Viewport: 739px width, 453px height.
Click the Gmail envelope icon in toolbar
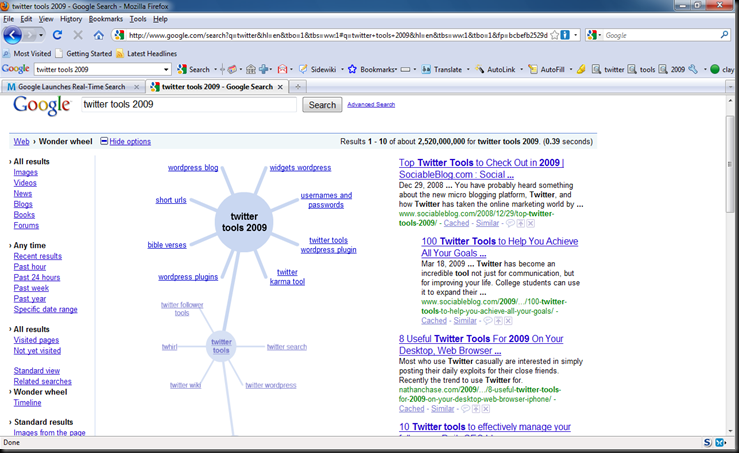(x=282, y=69)
